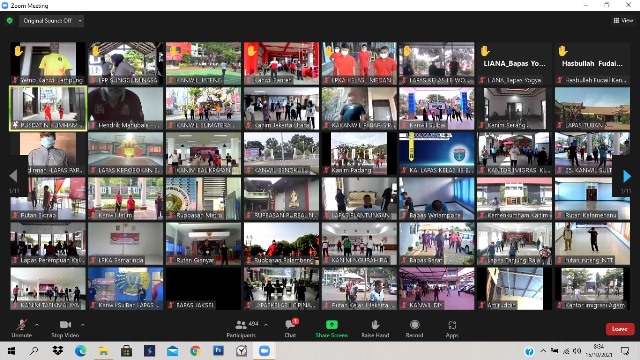Go to previous gallery page arrow

(x=13, y=176)
